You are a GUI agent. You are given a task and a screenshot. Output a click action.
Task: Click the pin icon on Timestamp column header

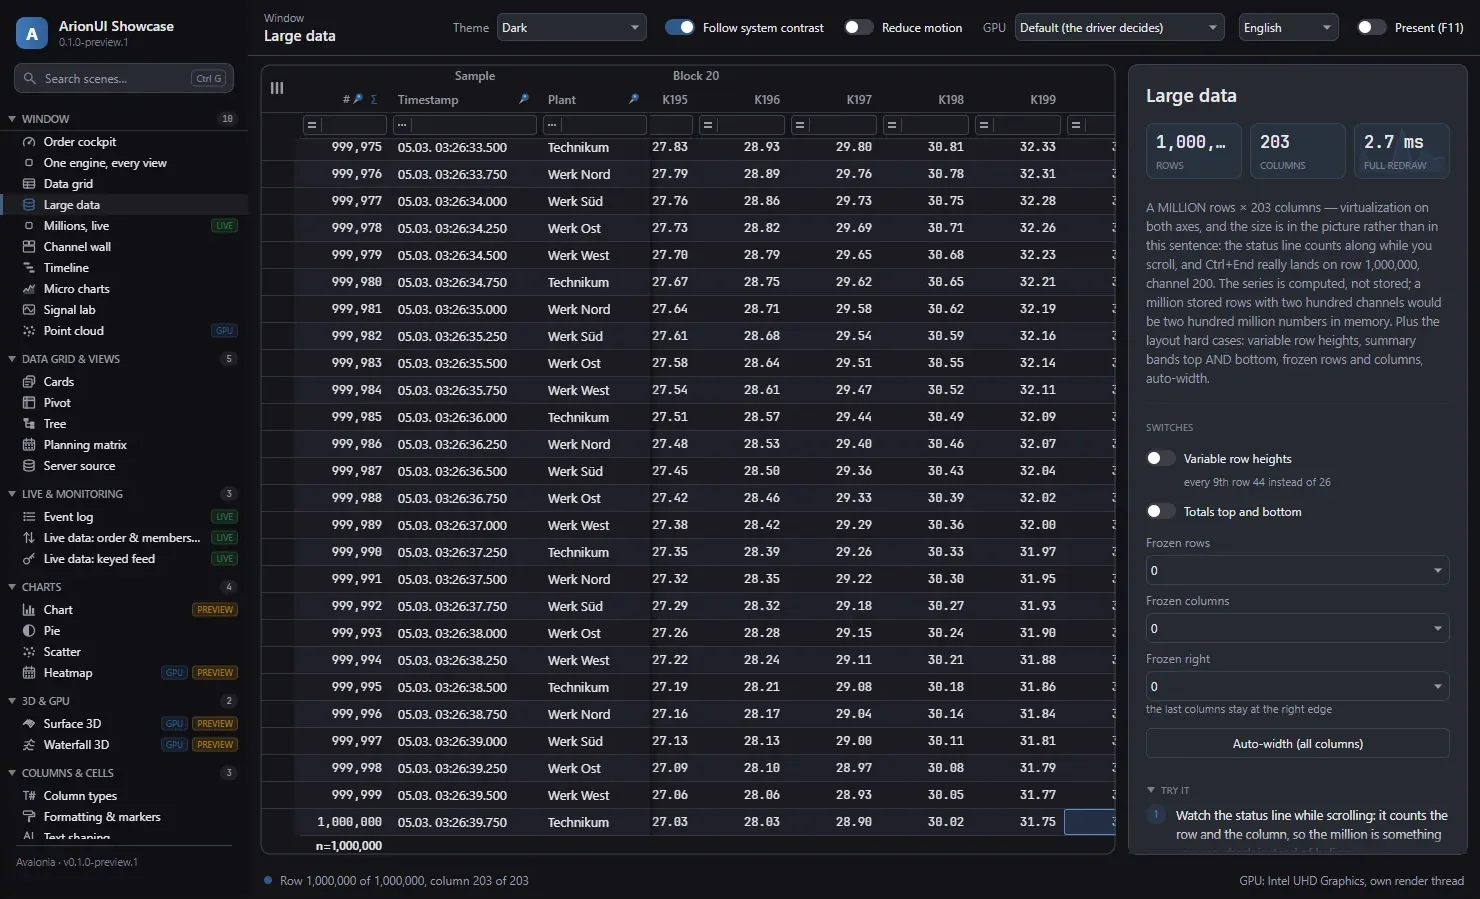coord(523,99)
